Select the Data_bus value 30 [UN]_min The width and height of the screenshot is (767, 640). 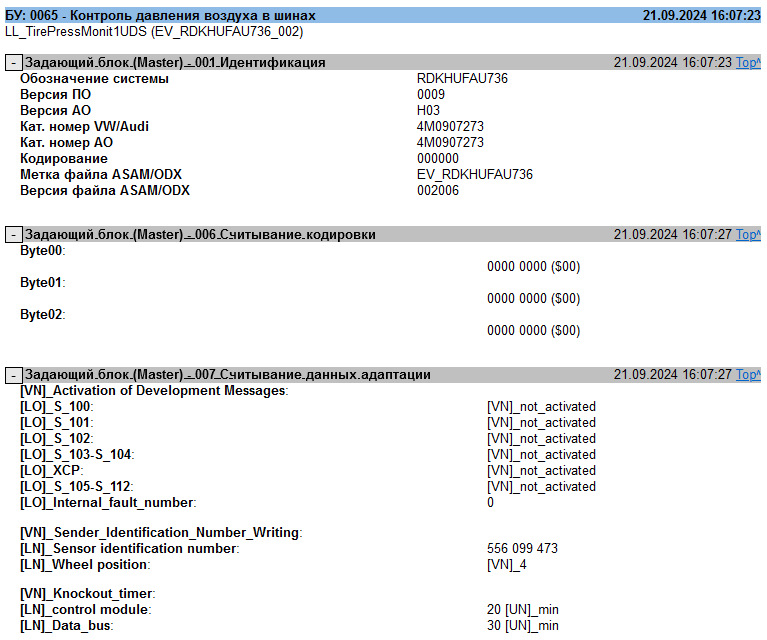523,626
